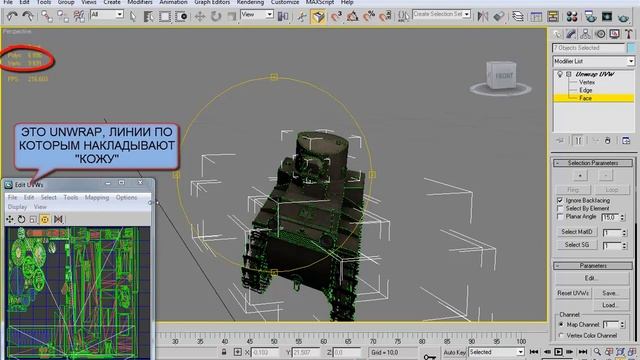The image size is (640, 360).
Task: Open the Schematic View icon
Action: point(553,16)
